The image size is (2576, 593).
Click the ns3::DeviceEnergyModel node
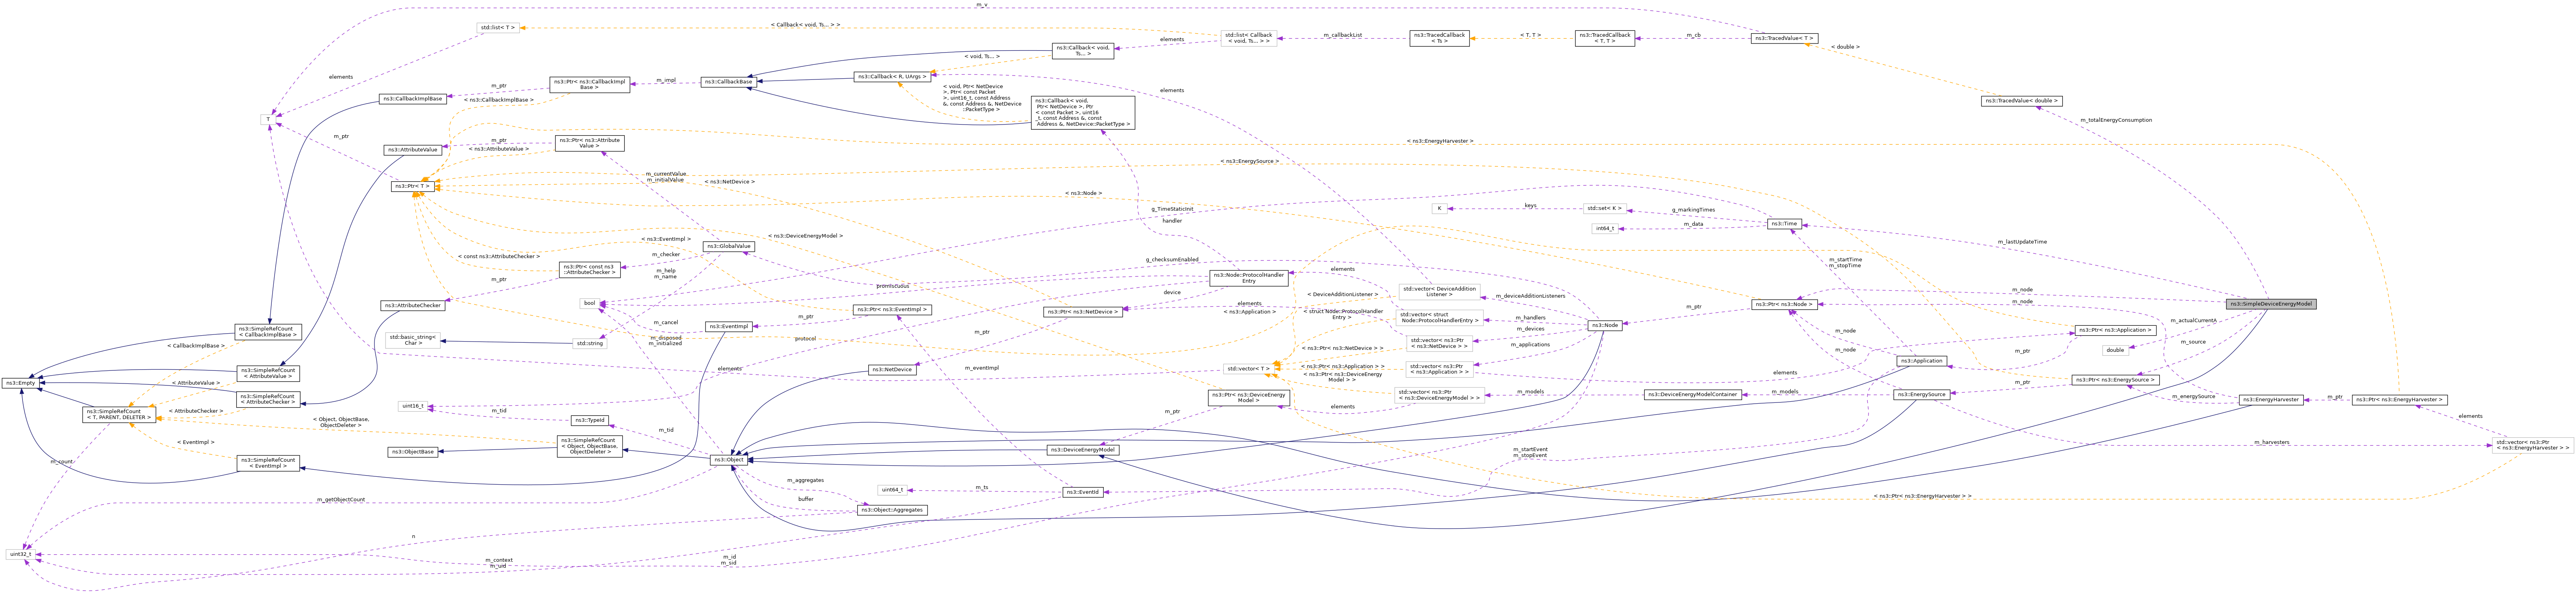coord(1083,450)
